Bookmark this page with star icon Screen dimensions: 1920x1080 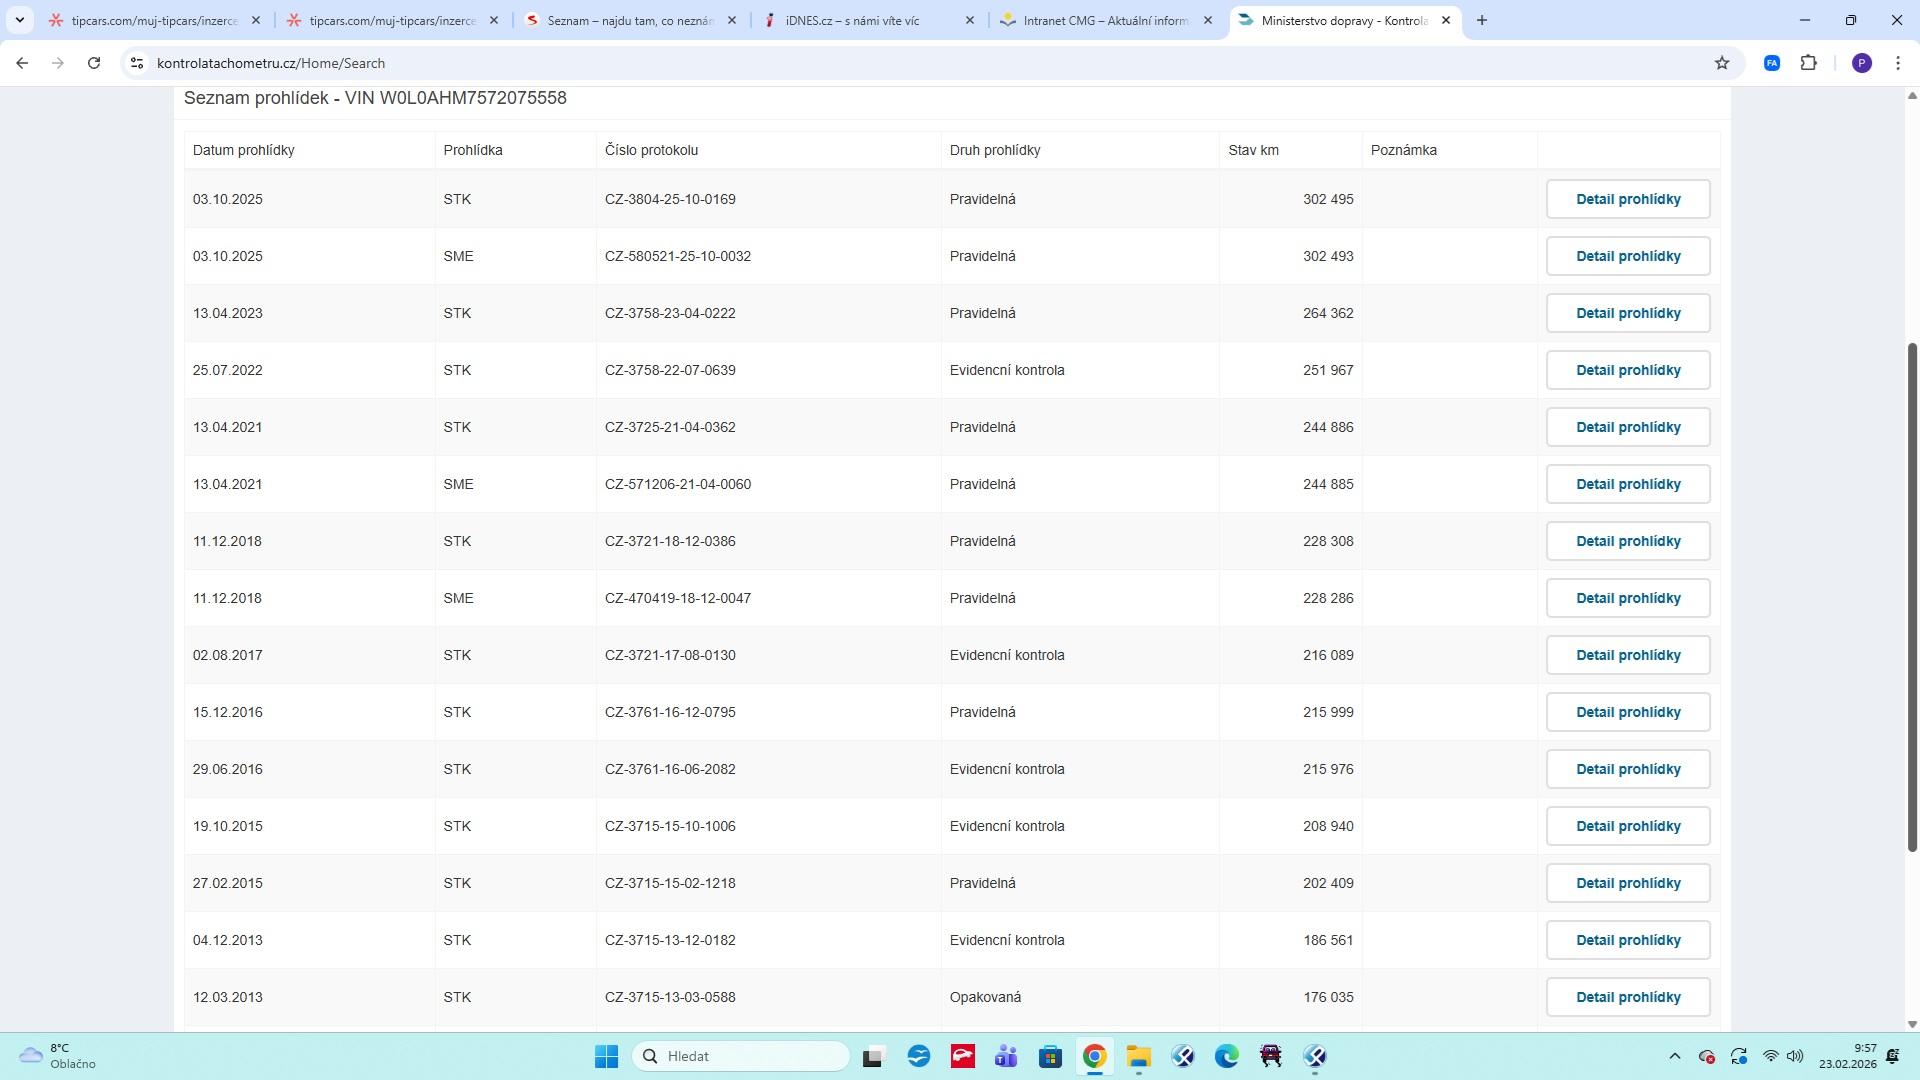coord(1721,63)
